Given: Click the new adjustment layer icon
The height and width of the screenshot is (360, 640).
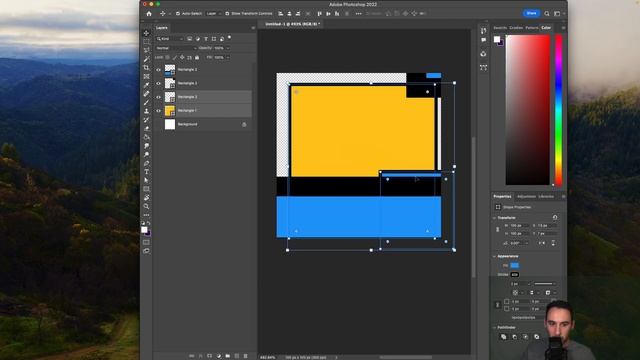Looking at the screenshot, I should click(218, 356).
